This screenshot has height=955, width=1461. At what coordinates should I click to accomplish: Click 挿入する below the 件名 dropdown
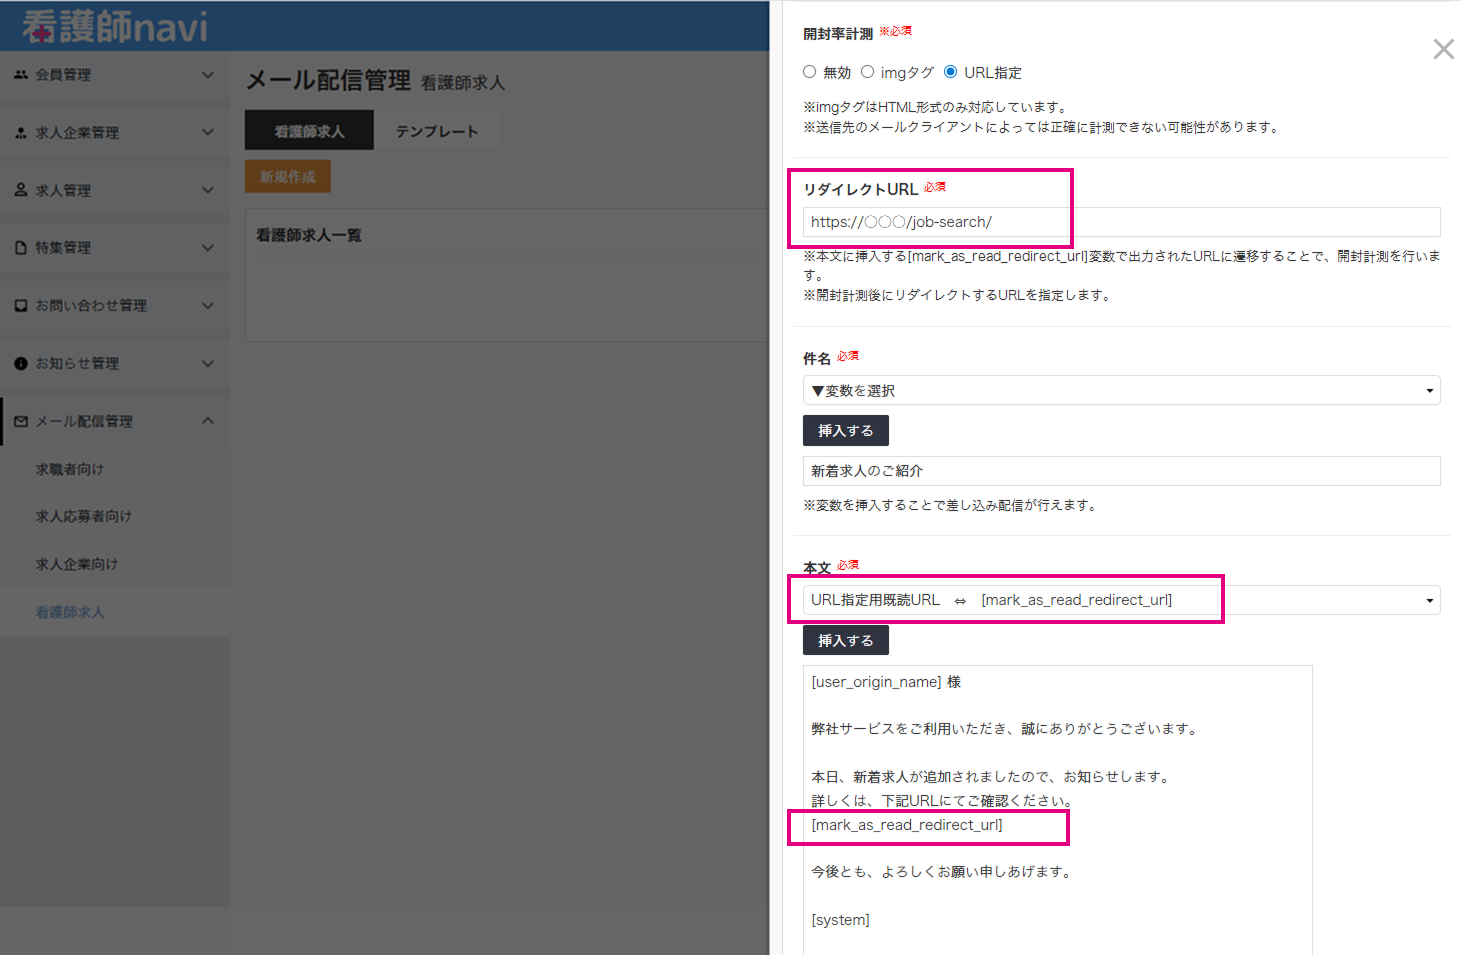click(845, 430)
